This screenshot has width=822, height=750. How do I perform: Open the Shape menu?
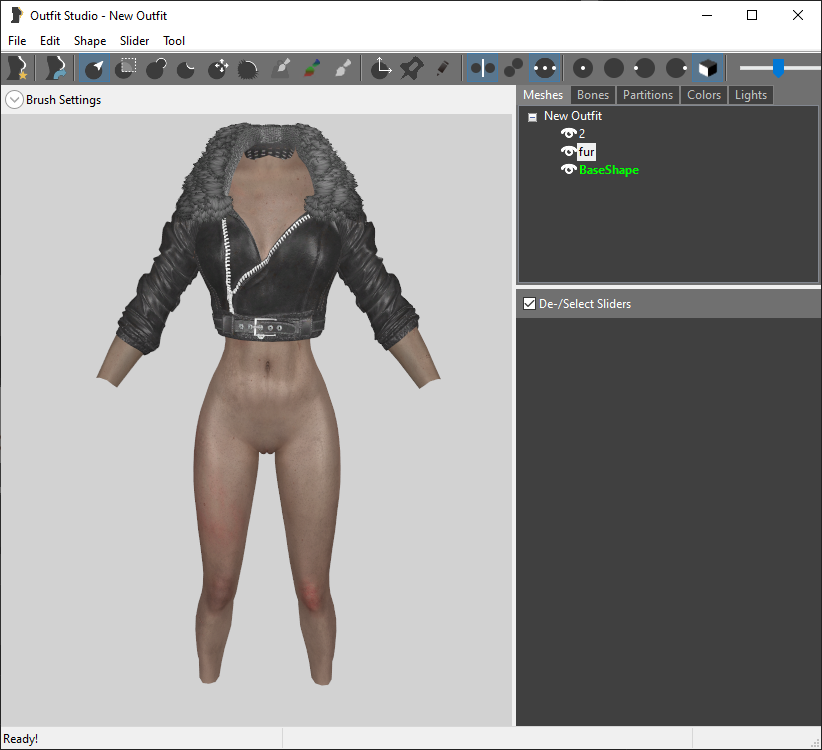[90, 41]
